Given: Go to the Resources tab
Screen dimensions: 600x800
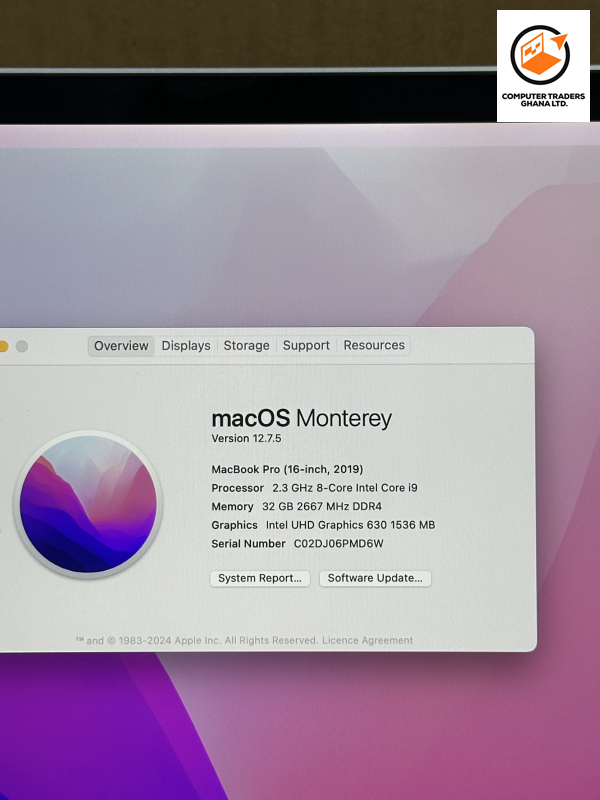Looking at the screenshot, I should (374, 345).
